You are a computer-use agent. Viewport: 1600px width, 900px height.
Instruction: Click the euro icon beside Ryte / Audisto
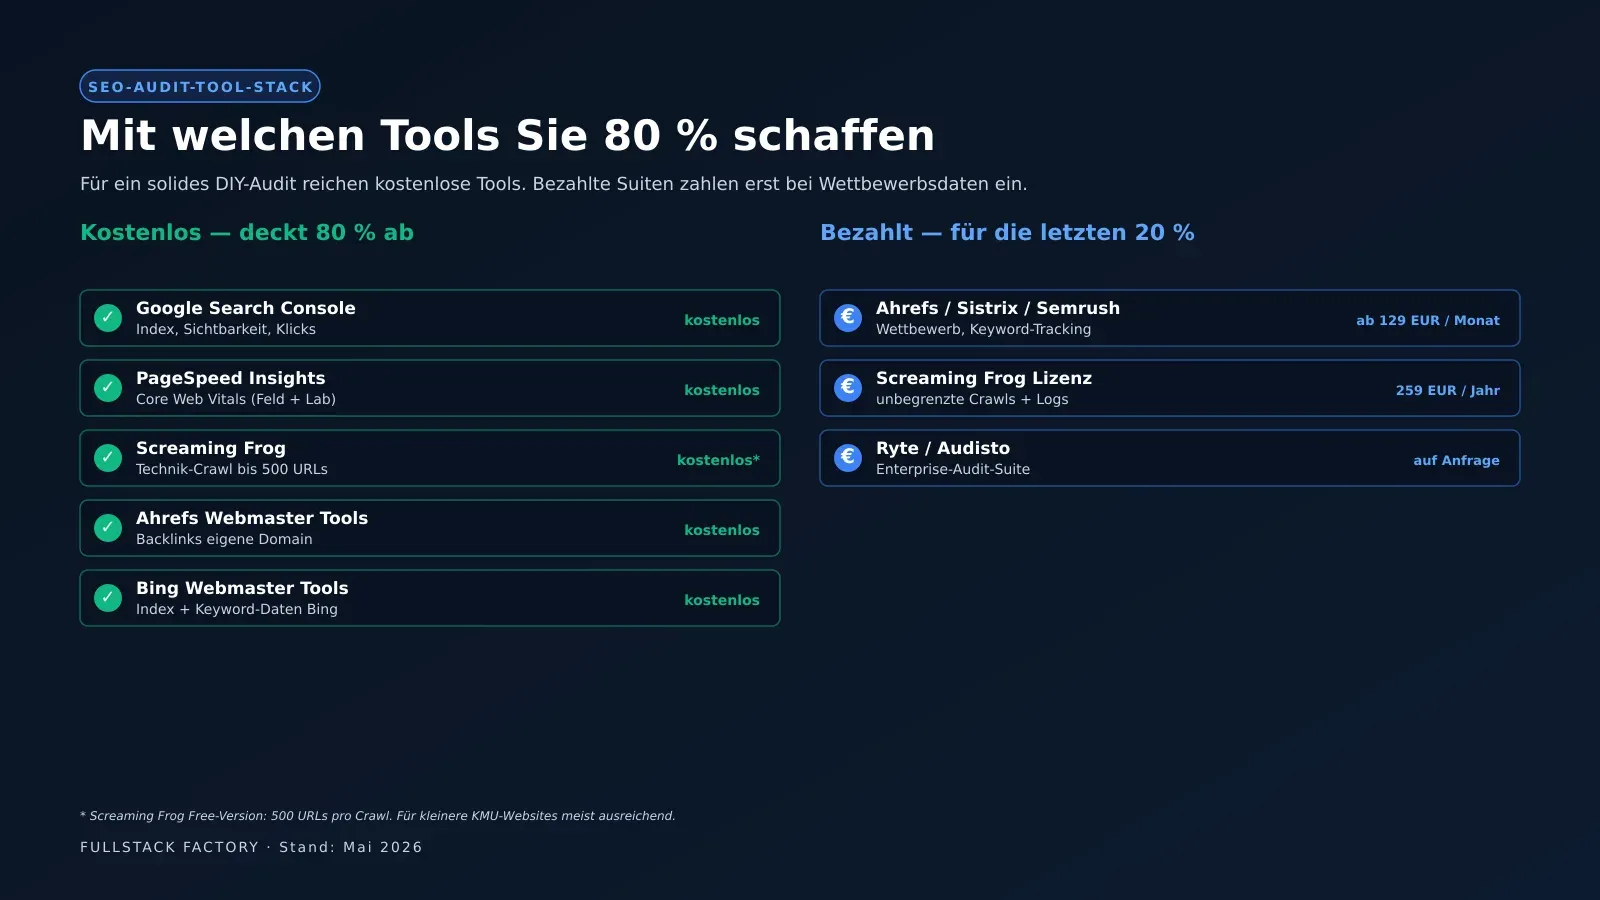848,458
